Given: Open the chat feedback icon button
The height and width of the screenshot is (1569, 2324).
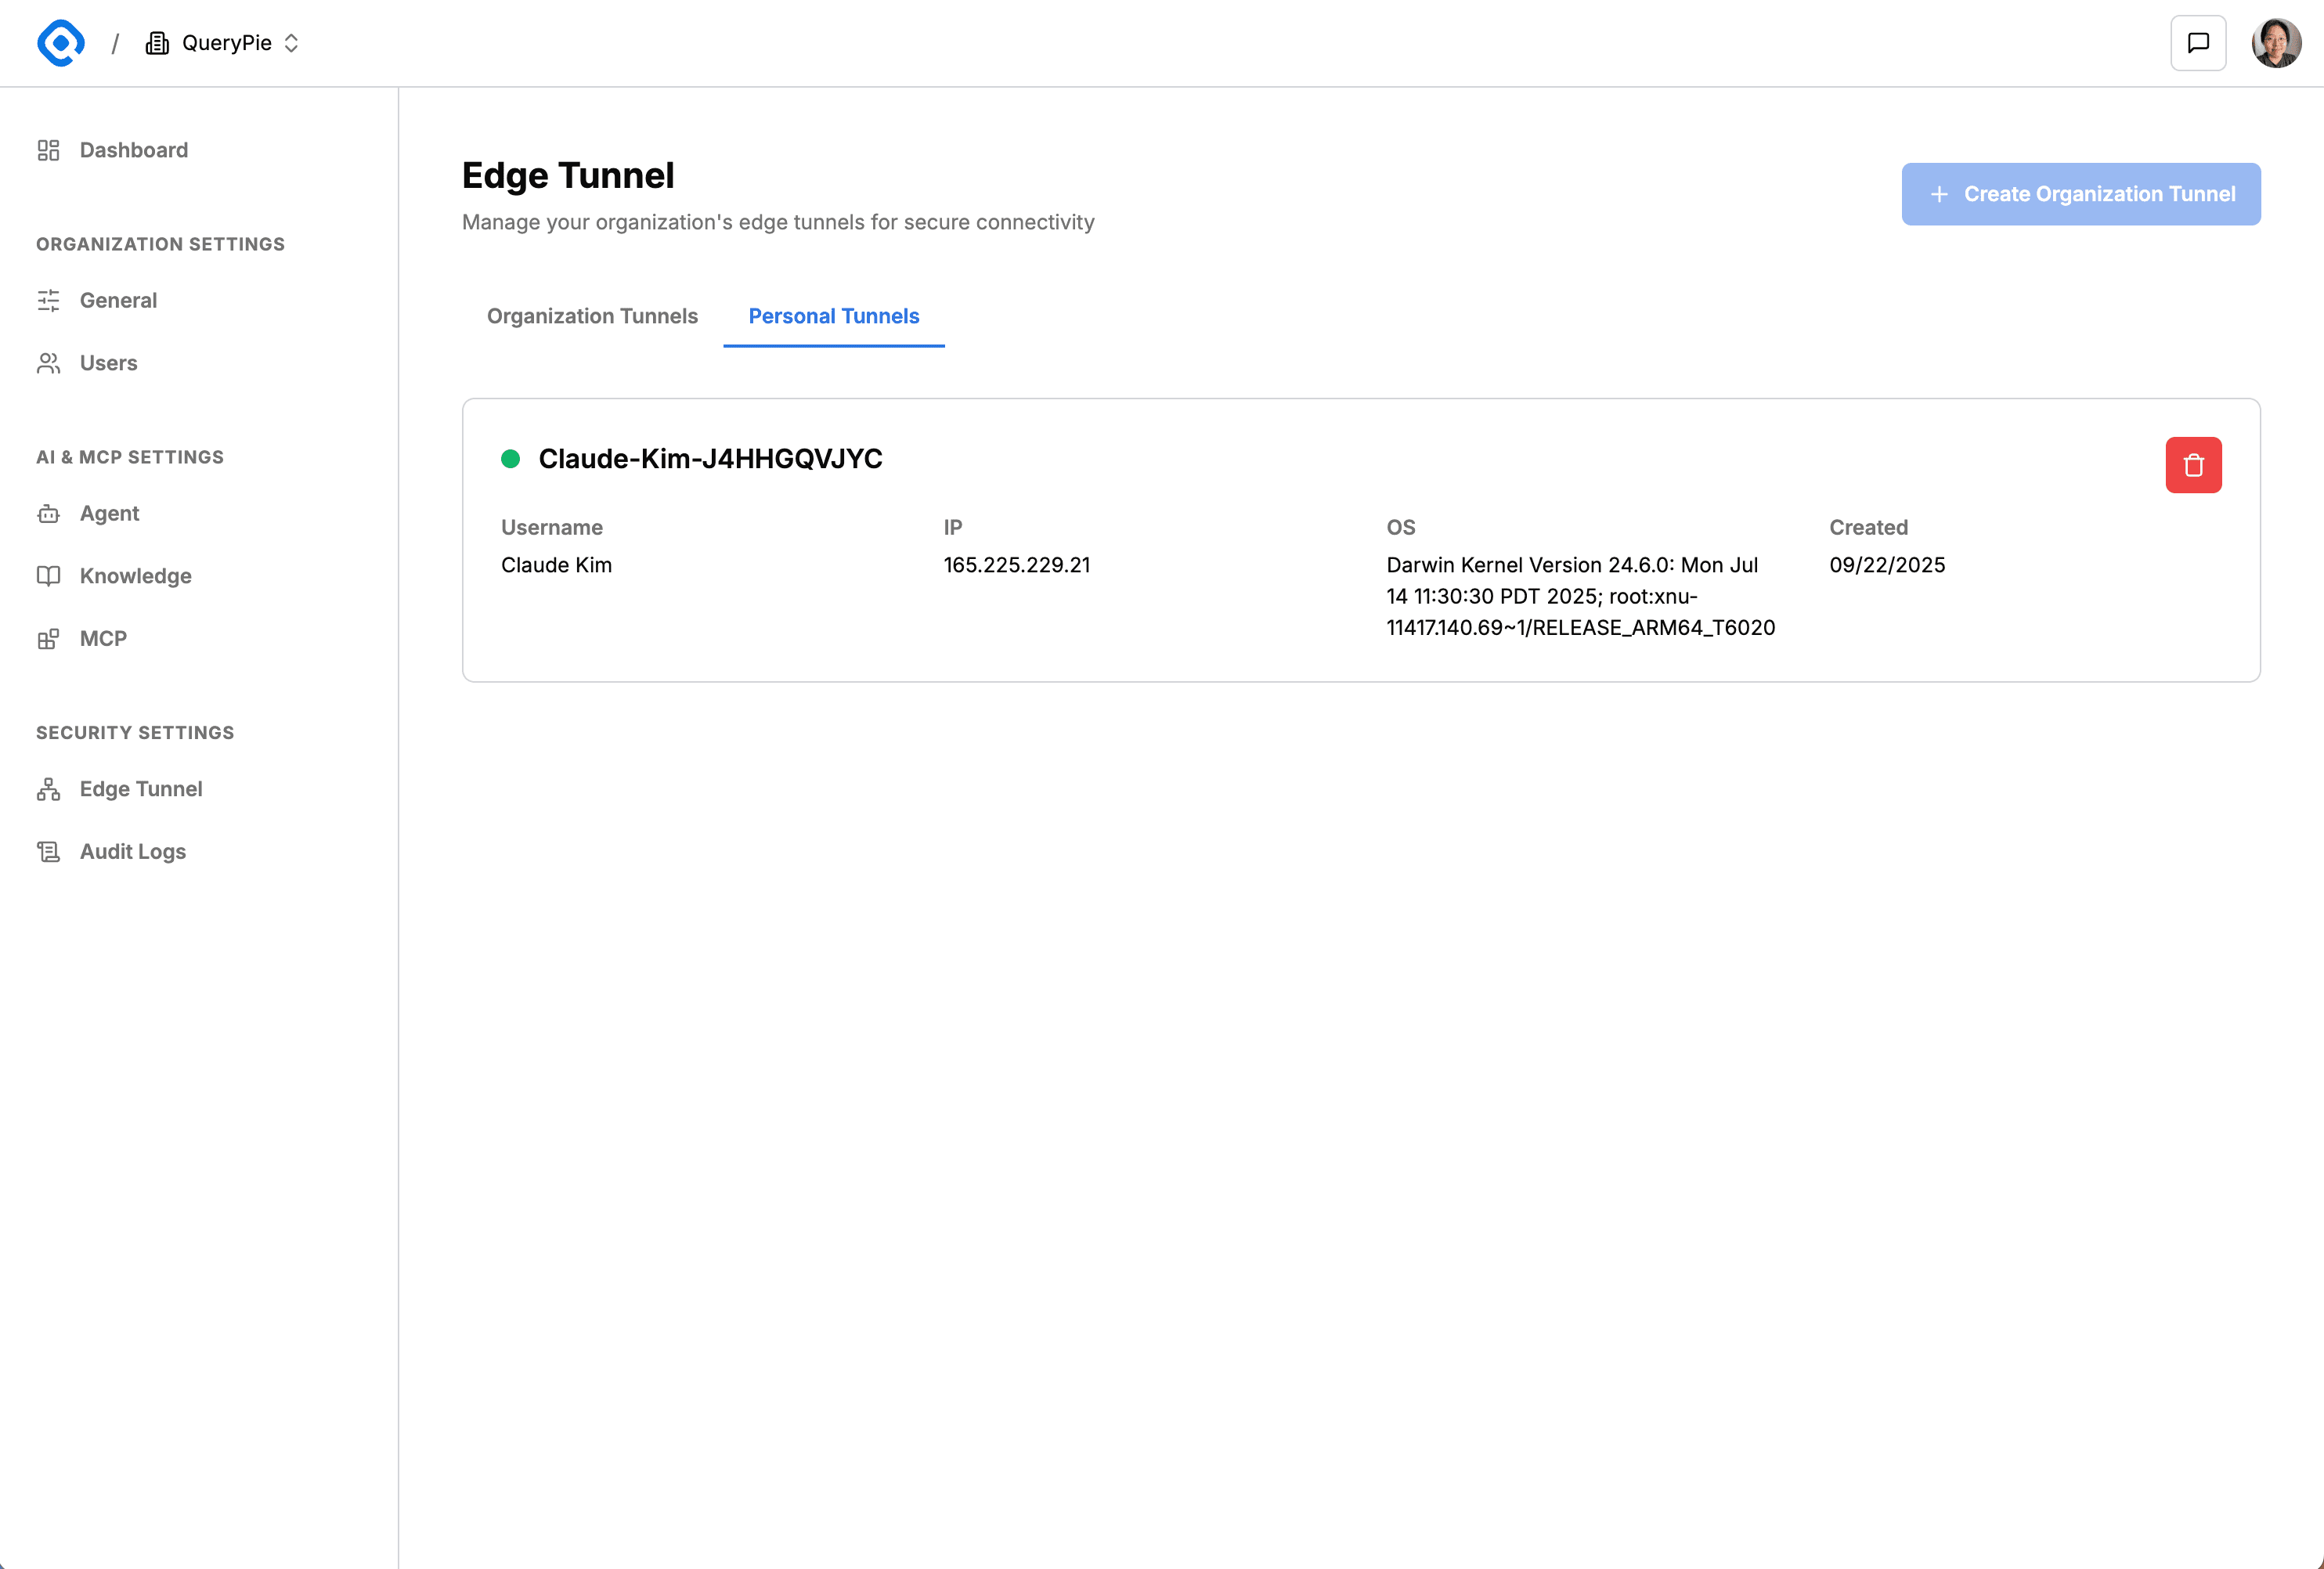Looking at the screenshot, I should [2197, 43].
